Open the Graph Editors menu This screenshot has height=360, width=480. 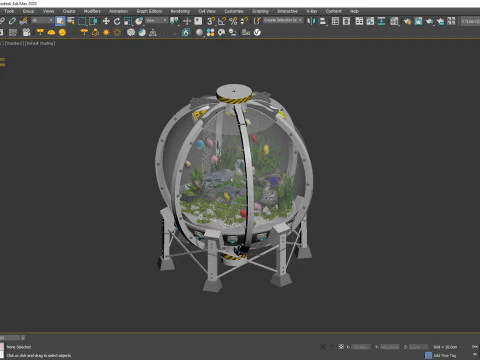tap(149, 11)
